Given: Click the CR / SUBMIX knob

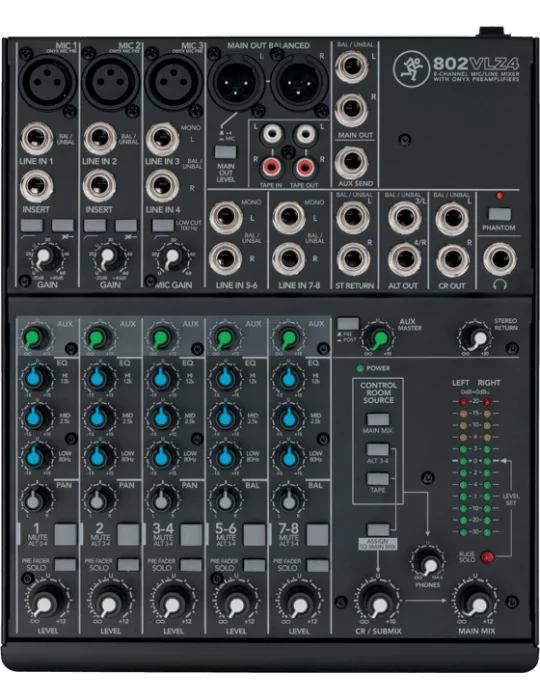Looking at the screenshot, I should coord(378,601).
